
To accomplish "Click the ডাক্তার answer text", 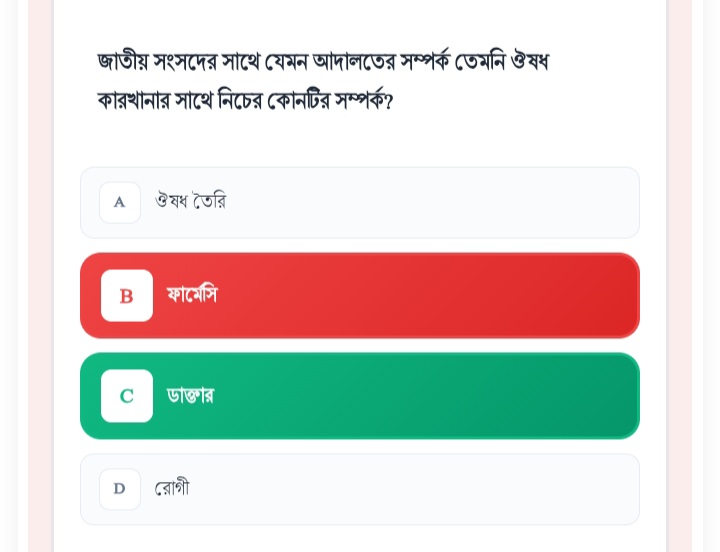I will [190, 396].
